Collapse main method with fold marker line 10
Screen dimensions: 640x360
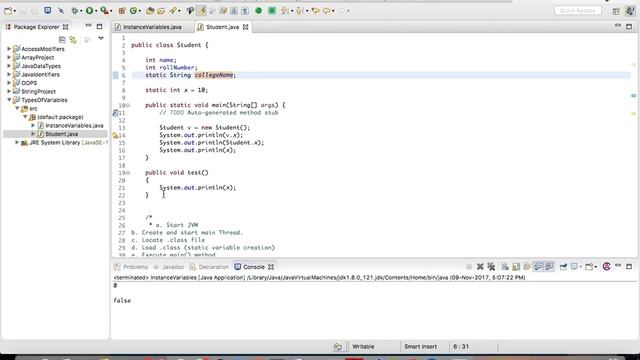click(128, 105)
